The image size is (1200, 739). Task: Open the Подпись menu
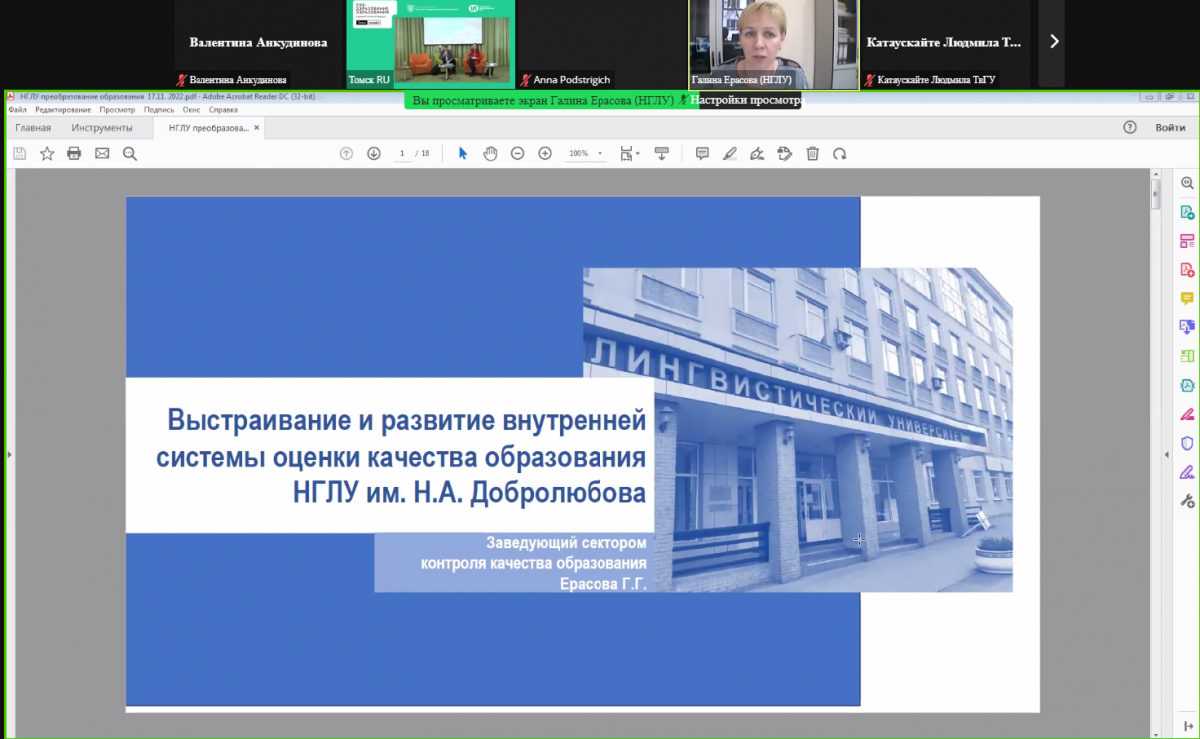(159, 109)
